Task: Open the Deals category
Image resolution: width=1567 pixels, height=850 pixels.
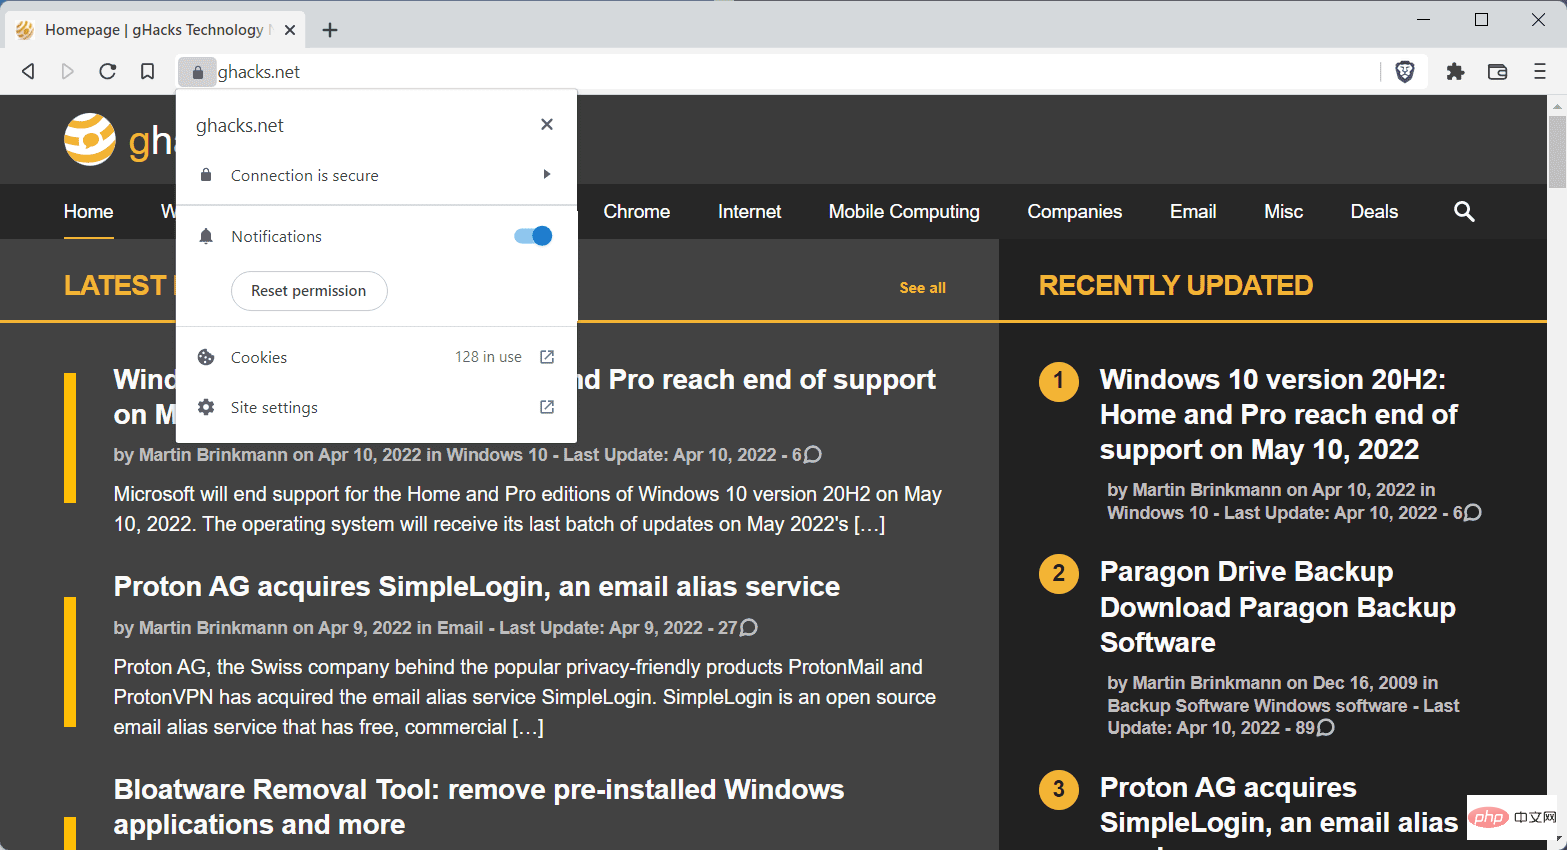Action: point(1374,211)
